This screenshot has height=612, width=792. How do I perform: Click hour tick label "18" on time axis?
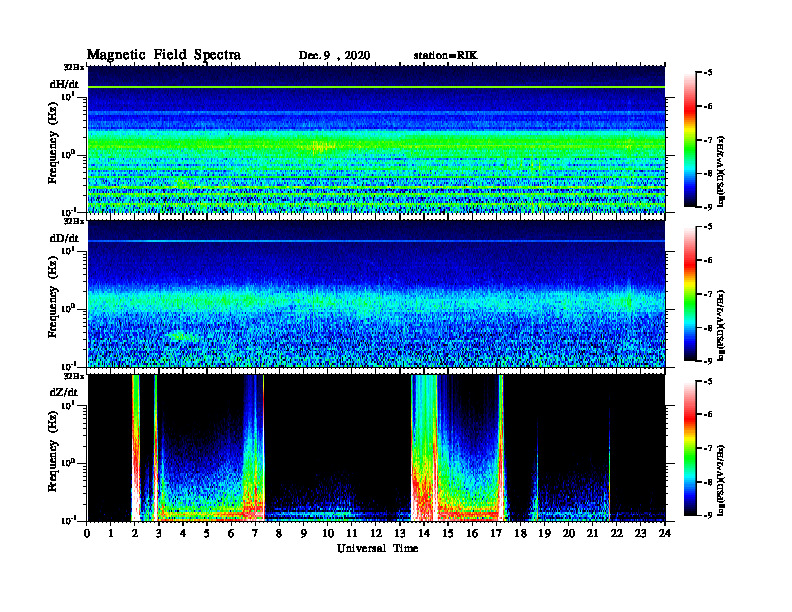pyautogui.click(x=520, y=534)
